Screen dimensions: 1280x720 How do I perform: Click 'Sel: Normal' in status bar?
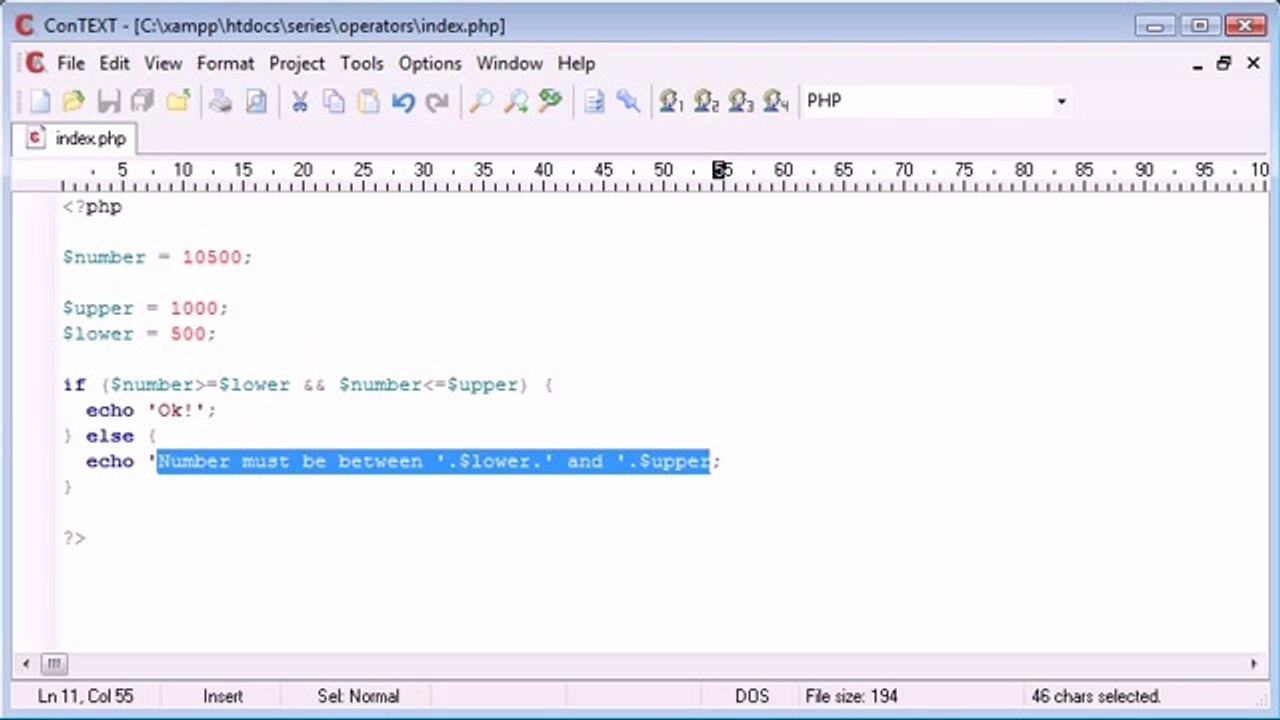(x=358, y=696)
